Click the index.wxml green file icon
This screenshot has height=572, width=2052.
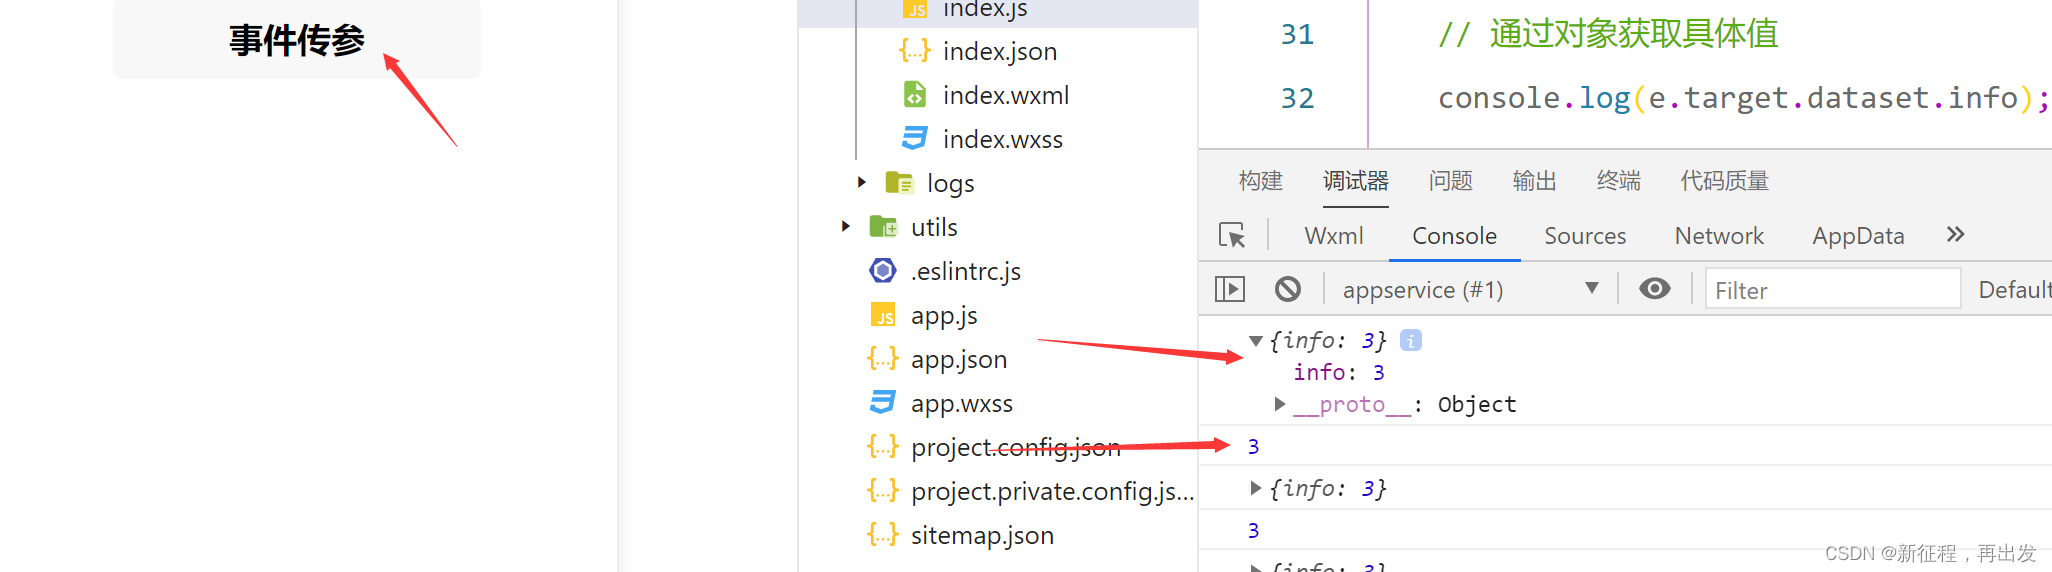click(914, 94)
